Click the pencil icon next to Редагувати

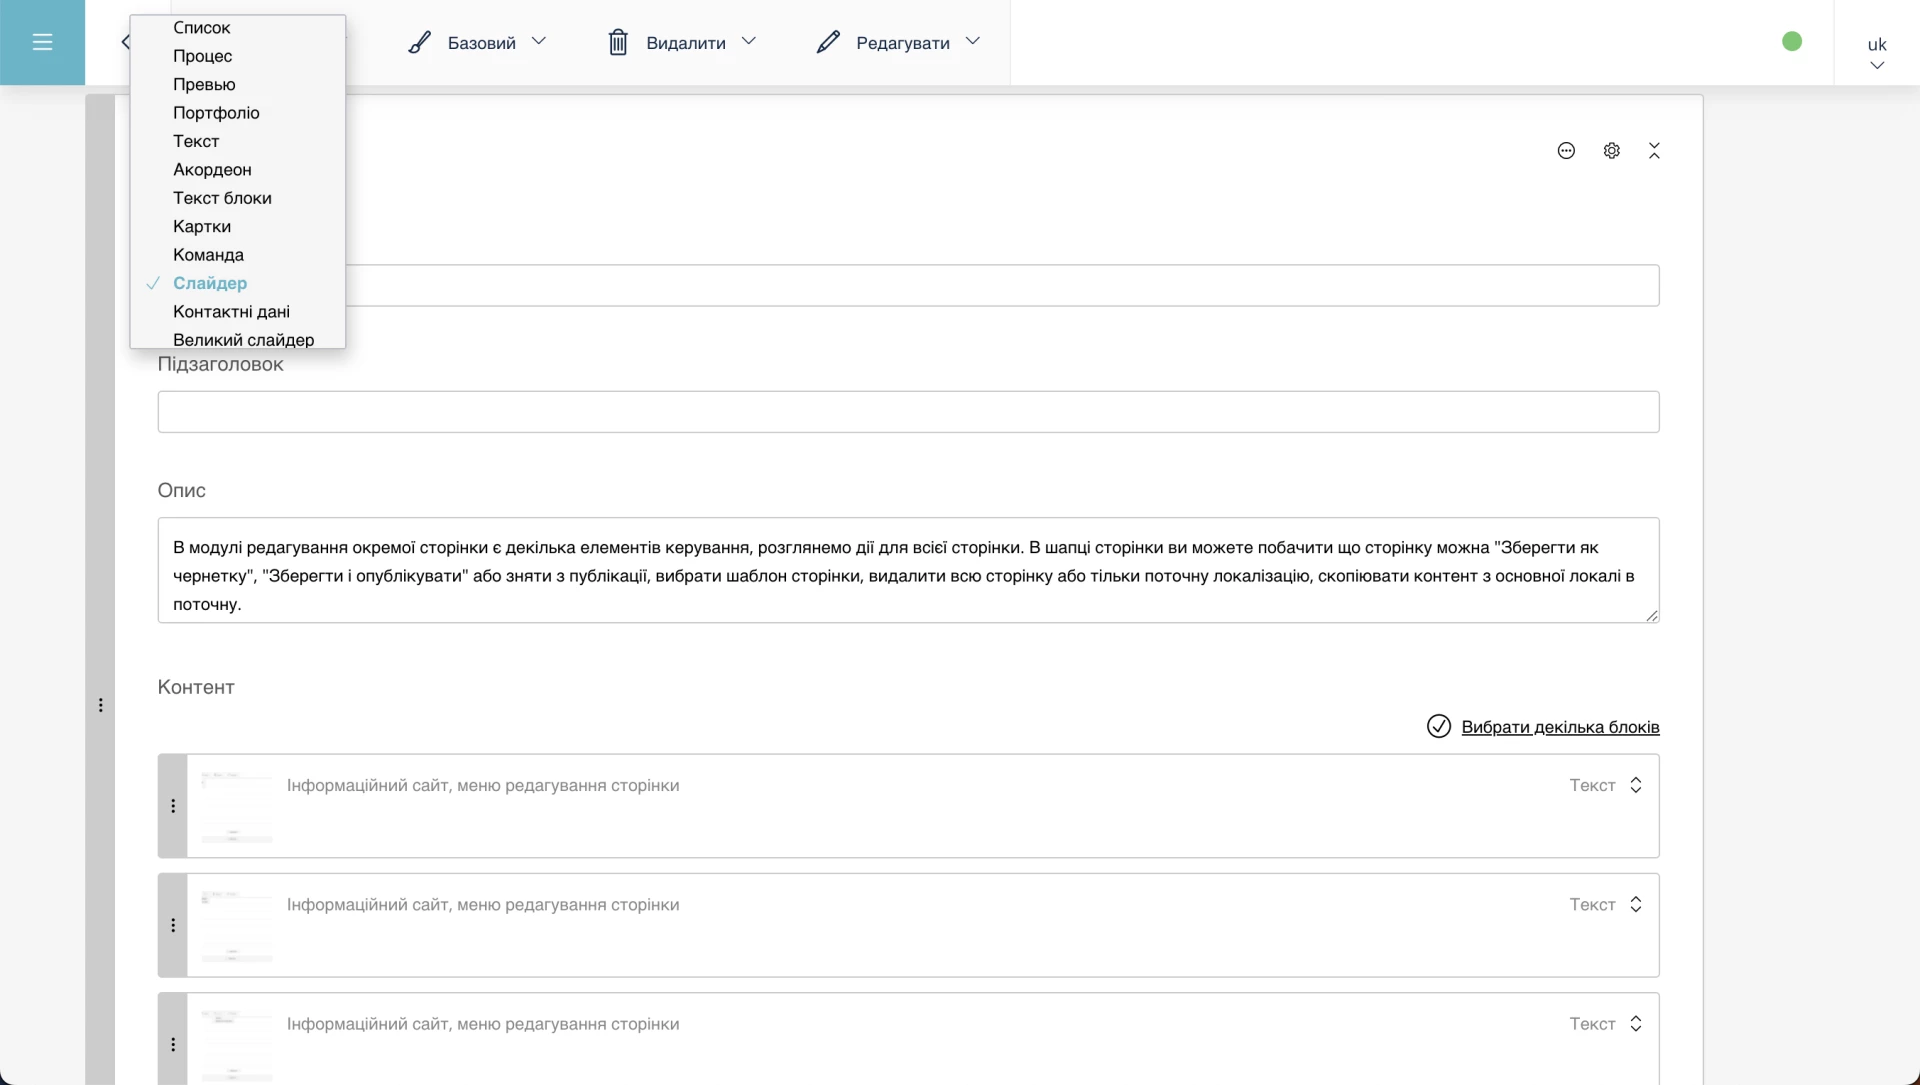pyautogui.click(x=827, y=42)
